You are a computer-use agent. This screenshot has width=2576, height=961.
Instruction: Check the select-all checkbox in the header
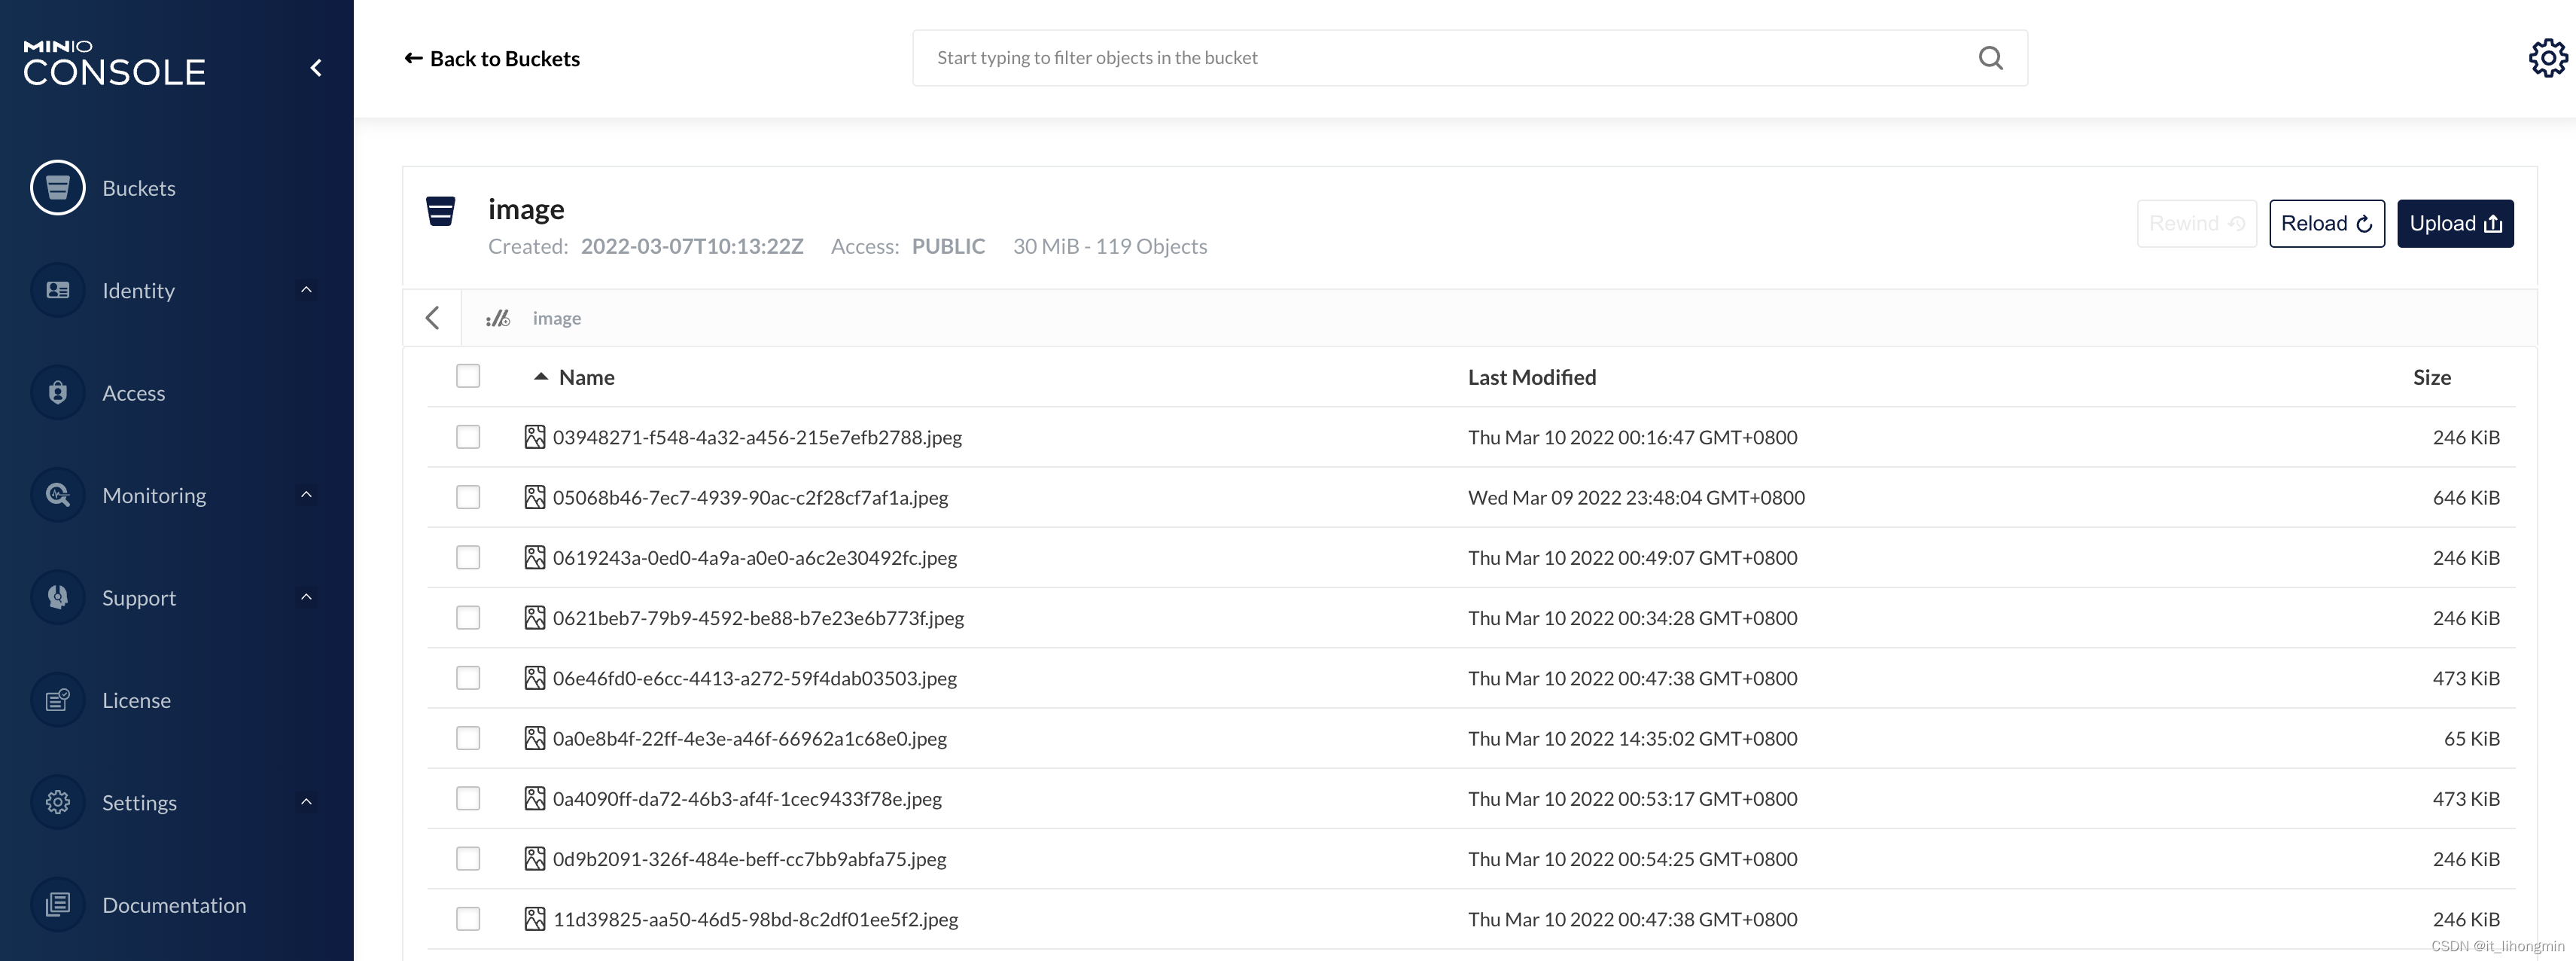click(468, 376)
